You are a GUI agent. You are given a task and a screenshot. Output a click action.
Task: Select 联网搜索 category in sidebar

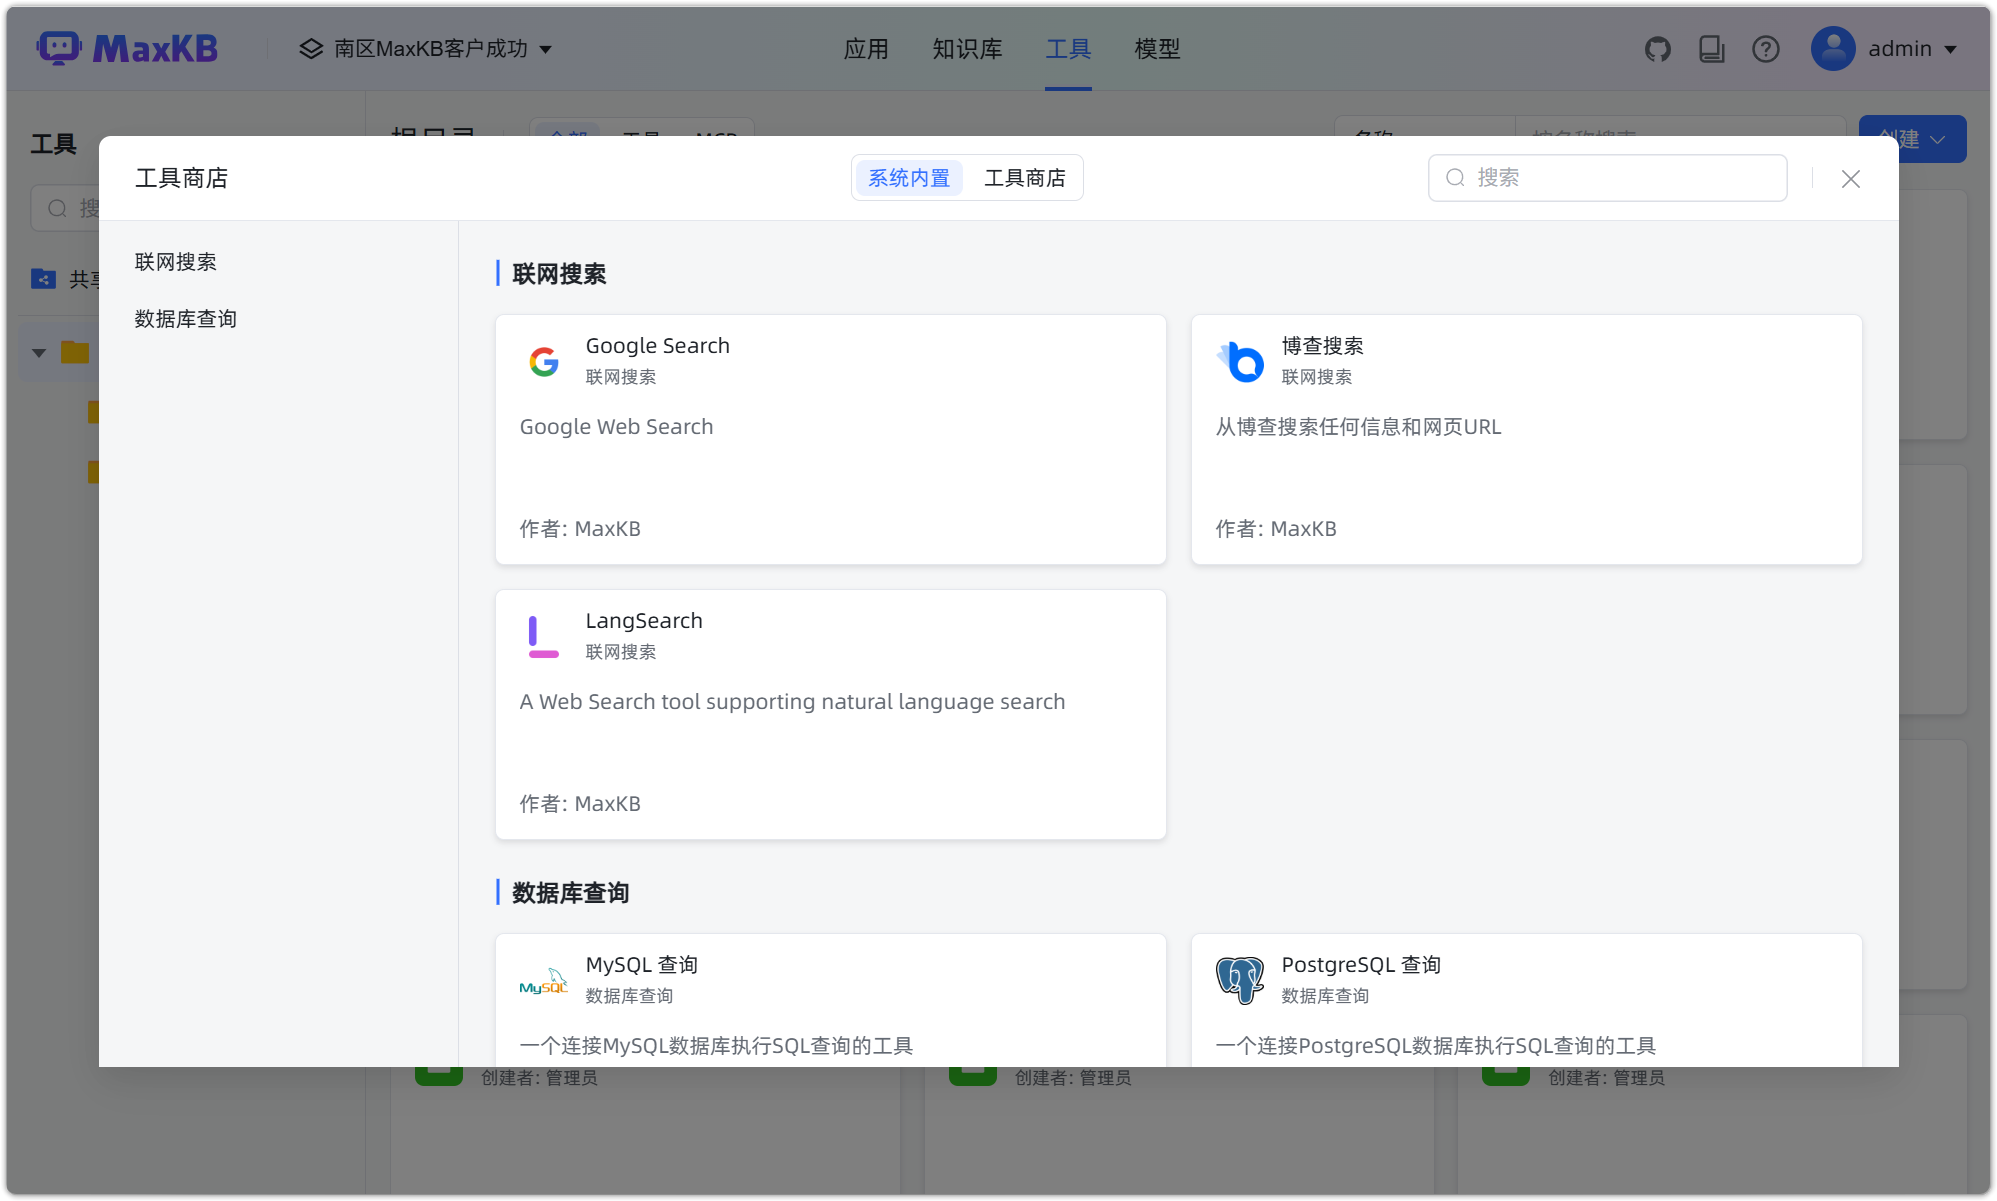(176, 261)
